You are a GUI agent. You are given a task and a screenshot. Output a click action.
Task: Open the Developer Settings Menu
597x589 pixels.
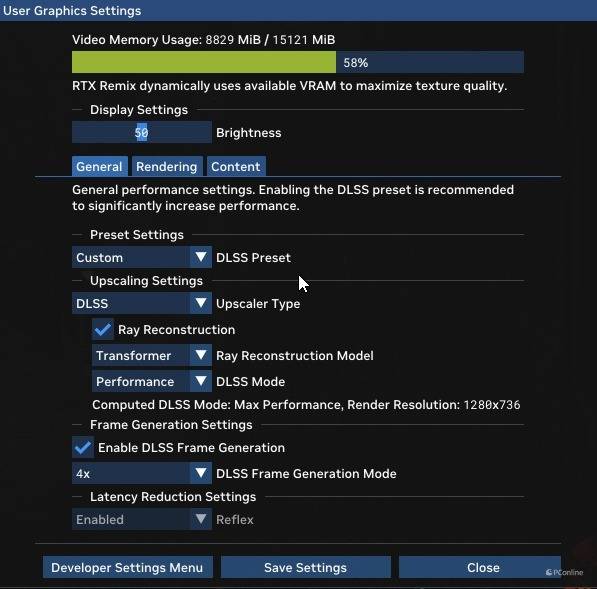coord(128,567)
